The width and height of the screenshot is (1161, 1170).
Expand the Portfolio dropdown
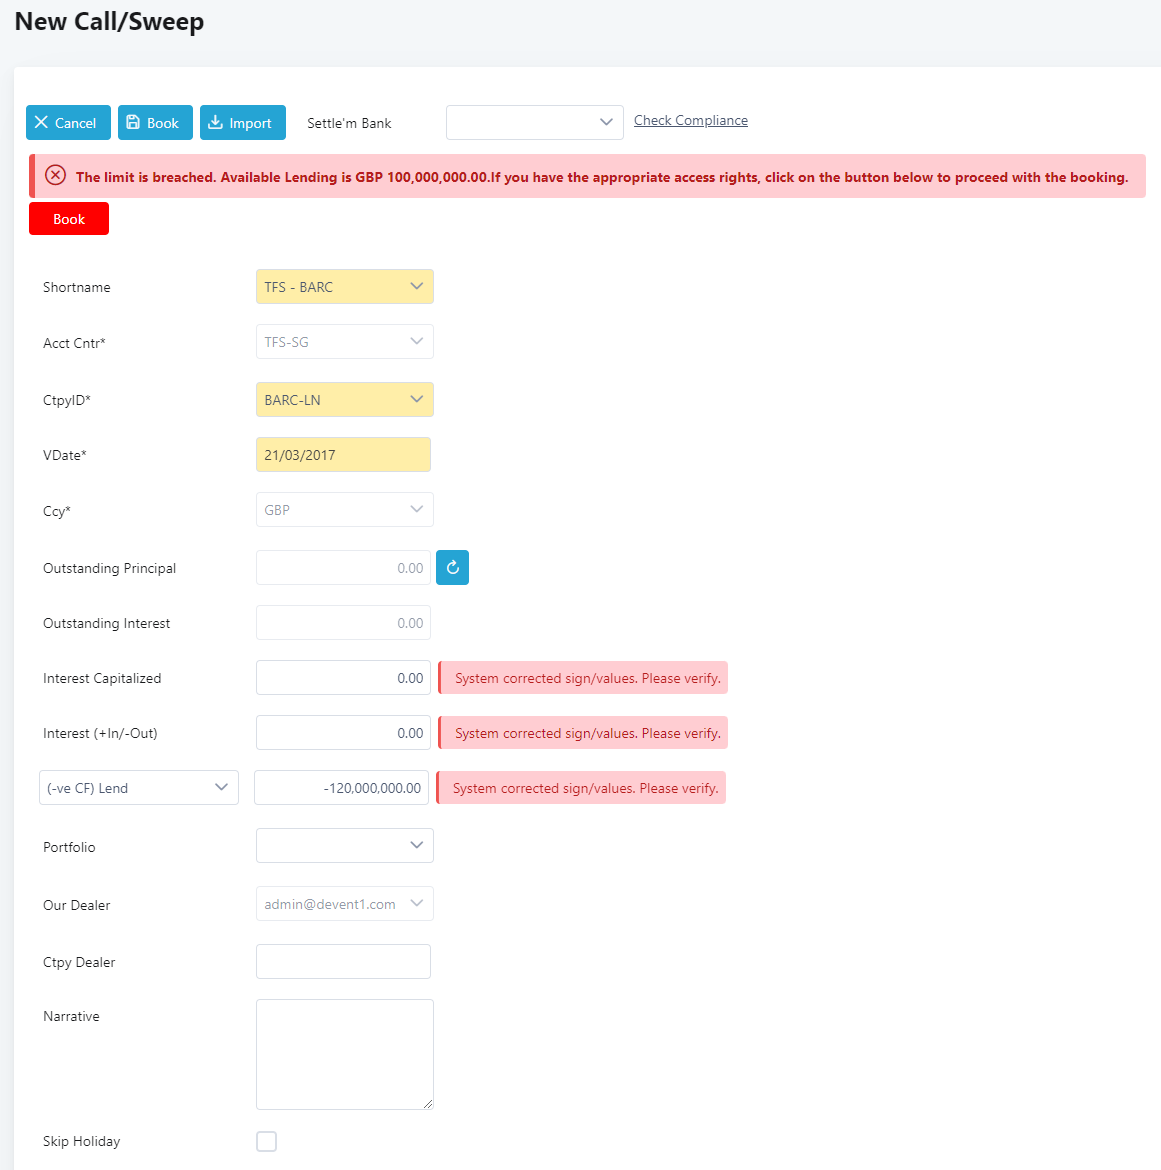tap(344, 846)
